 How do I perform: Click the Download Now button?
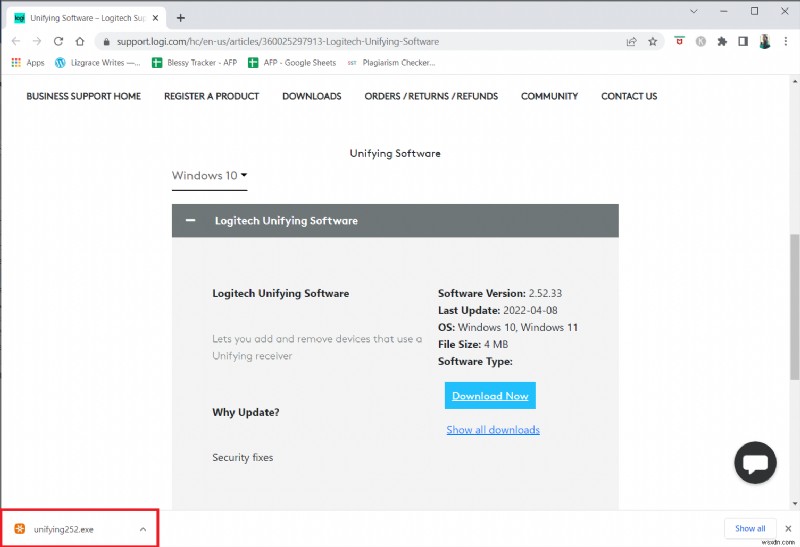490,395
